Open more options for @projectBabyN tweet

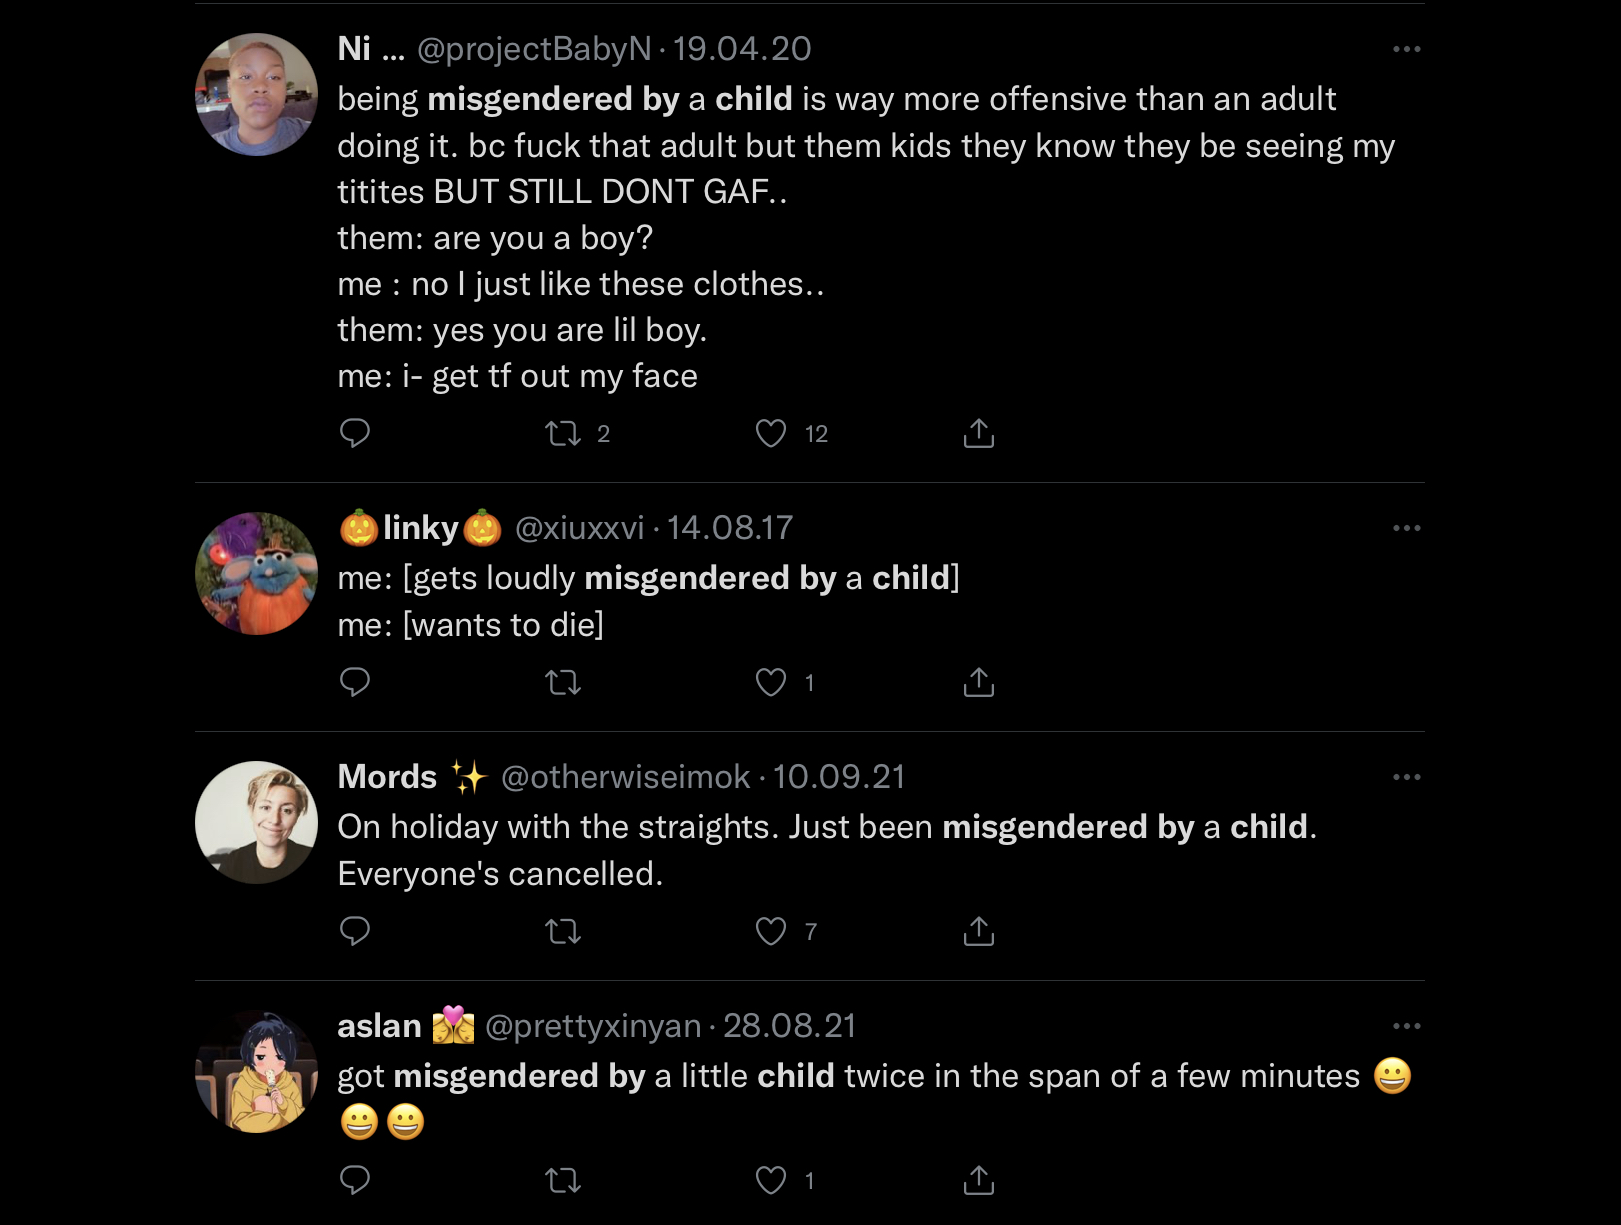tap(1407, 49)
